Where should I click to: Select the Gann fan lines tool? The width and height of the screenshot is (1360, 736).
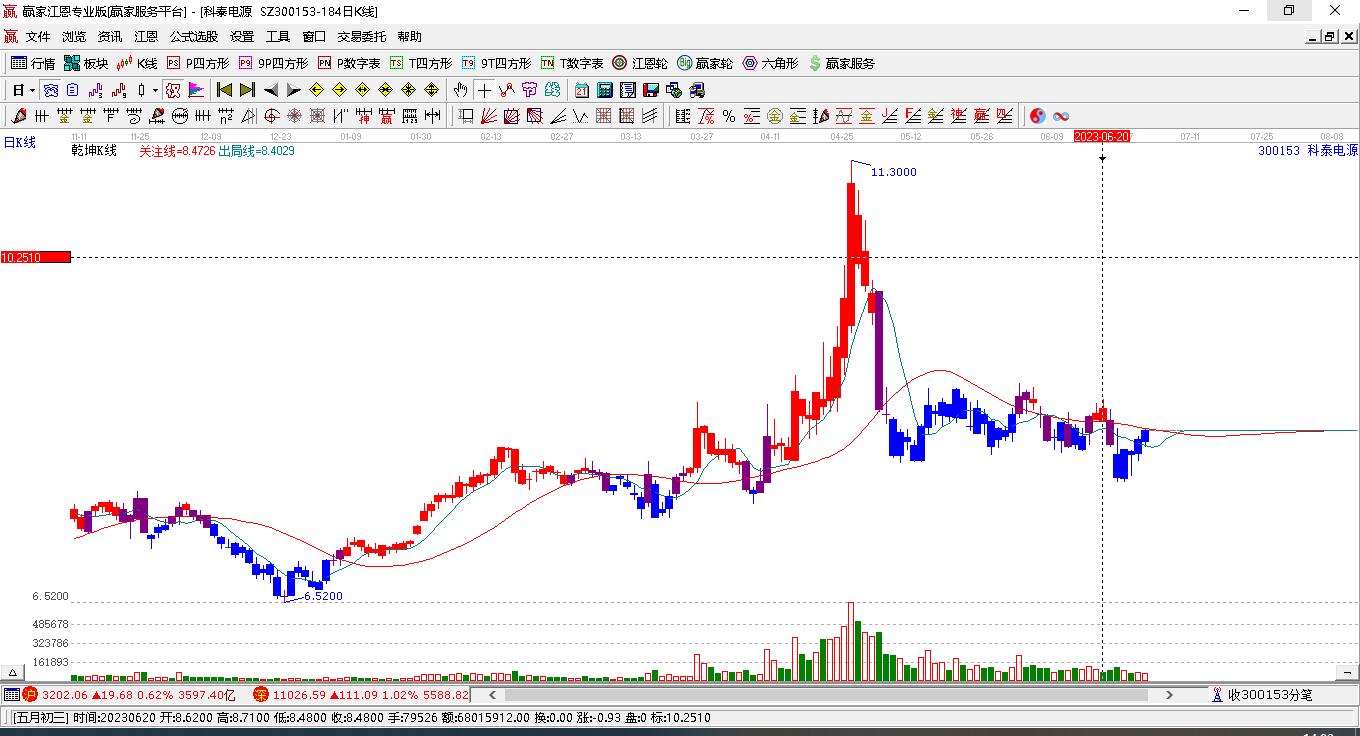(489, 116)
